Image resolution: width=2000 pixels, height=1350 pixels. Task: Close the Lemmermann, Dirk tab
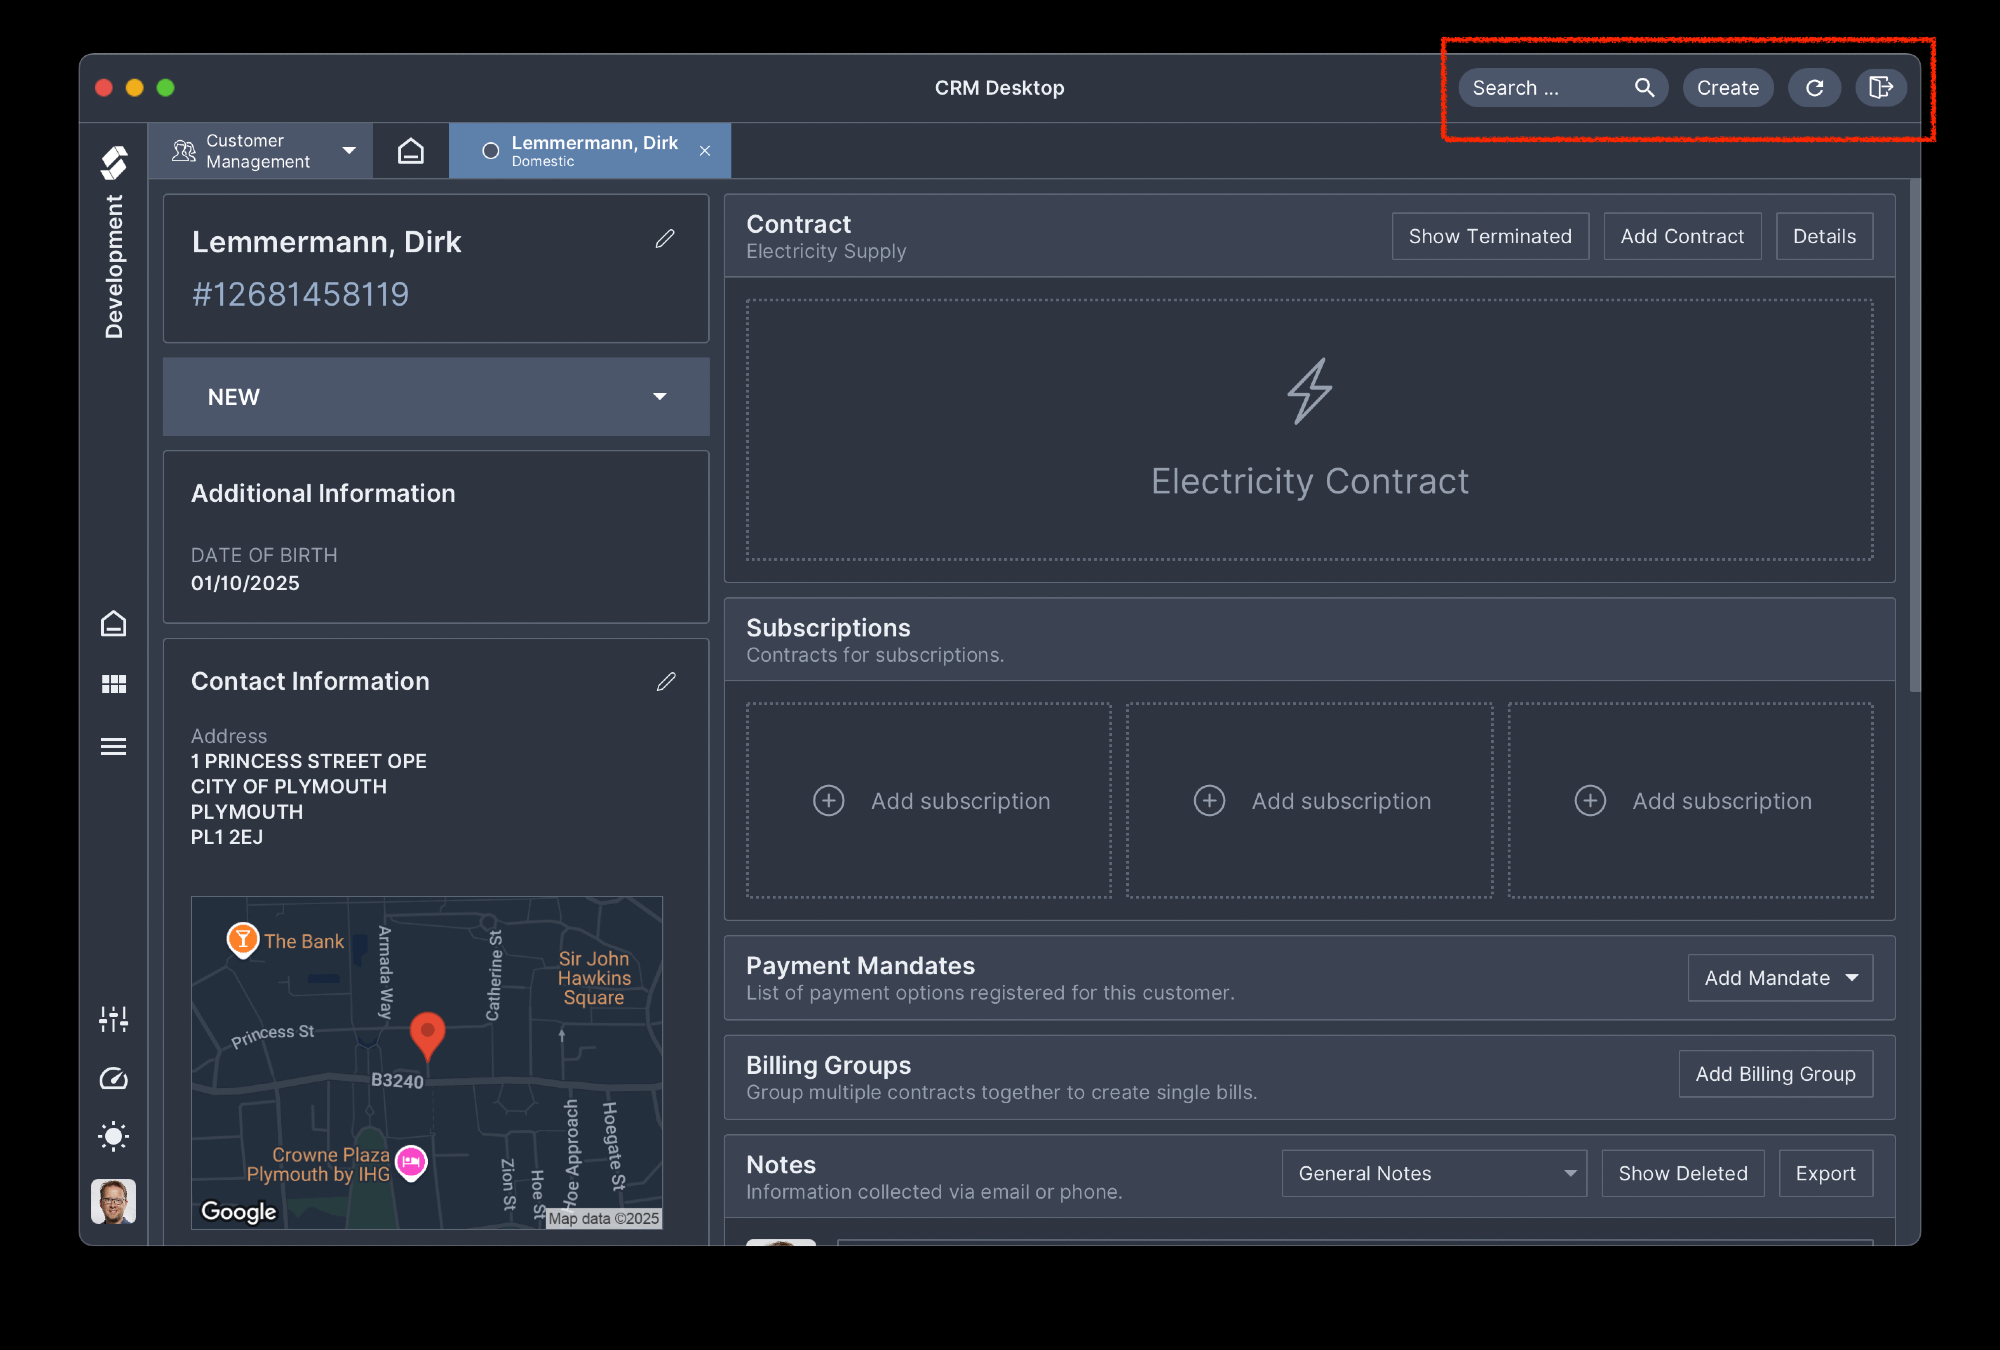coord(705,151)
